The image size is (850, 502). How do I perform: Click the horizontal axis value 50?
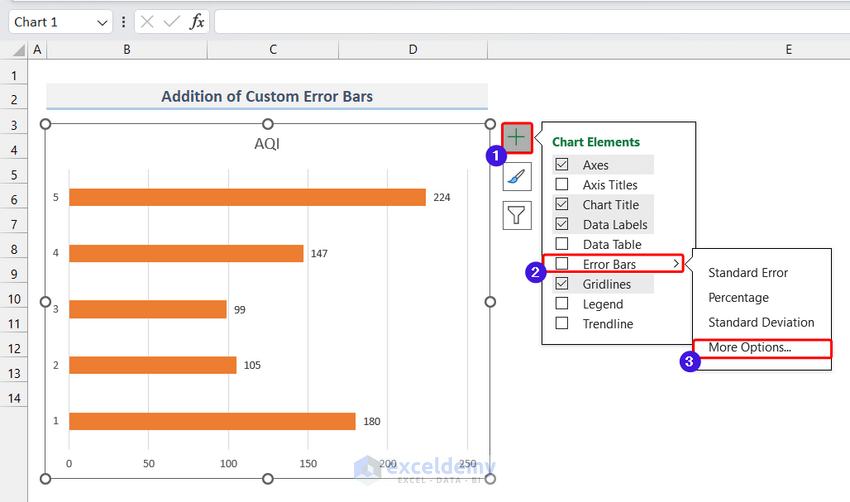coord(149,464)
